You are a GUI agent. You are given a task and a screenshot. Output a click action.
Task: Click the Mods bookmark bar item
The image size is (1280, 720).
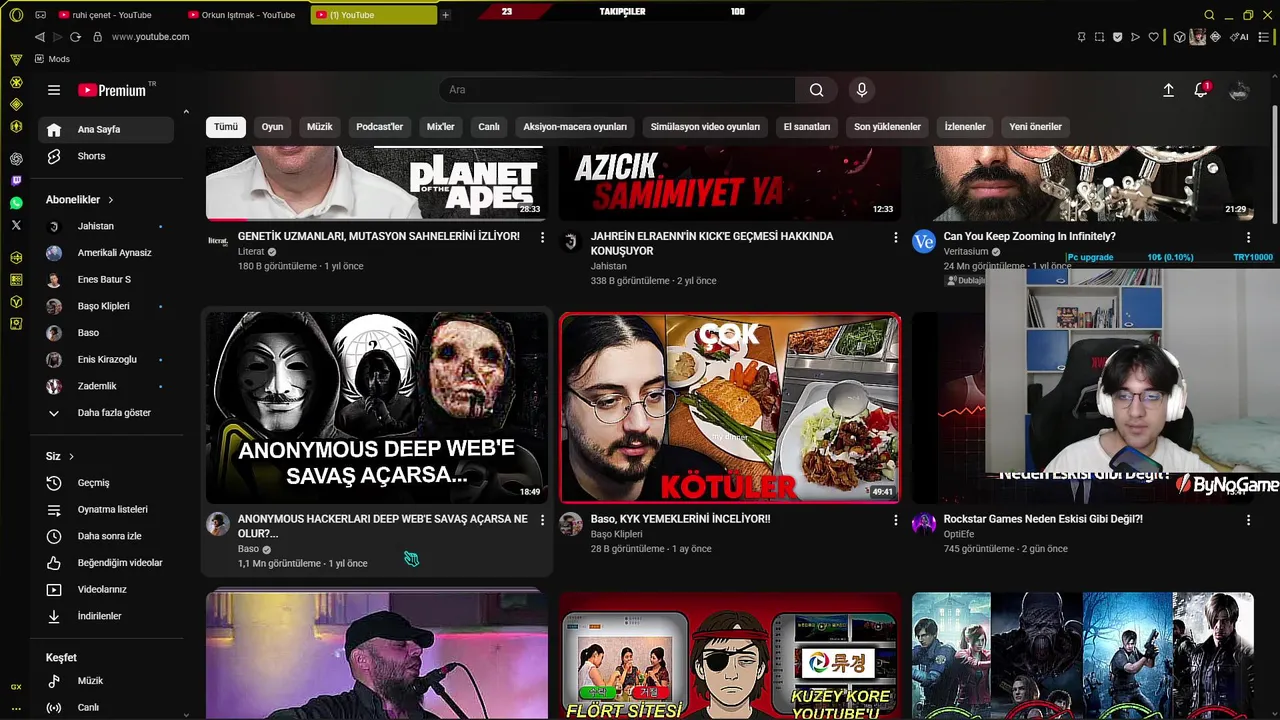click(52, 59)
